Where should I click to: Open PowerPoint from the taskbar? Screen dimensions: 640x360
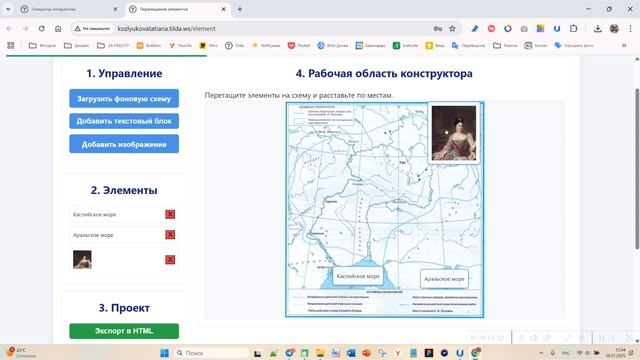coord(367,353)
